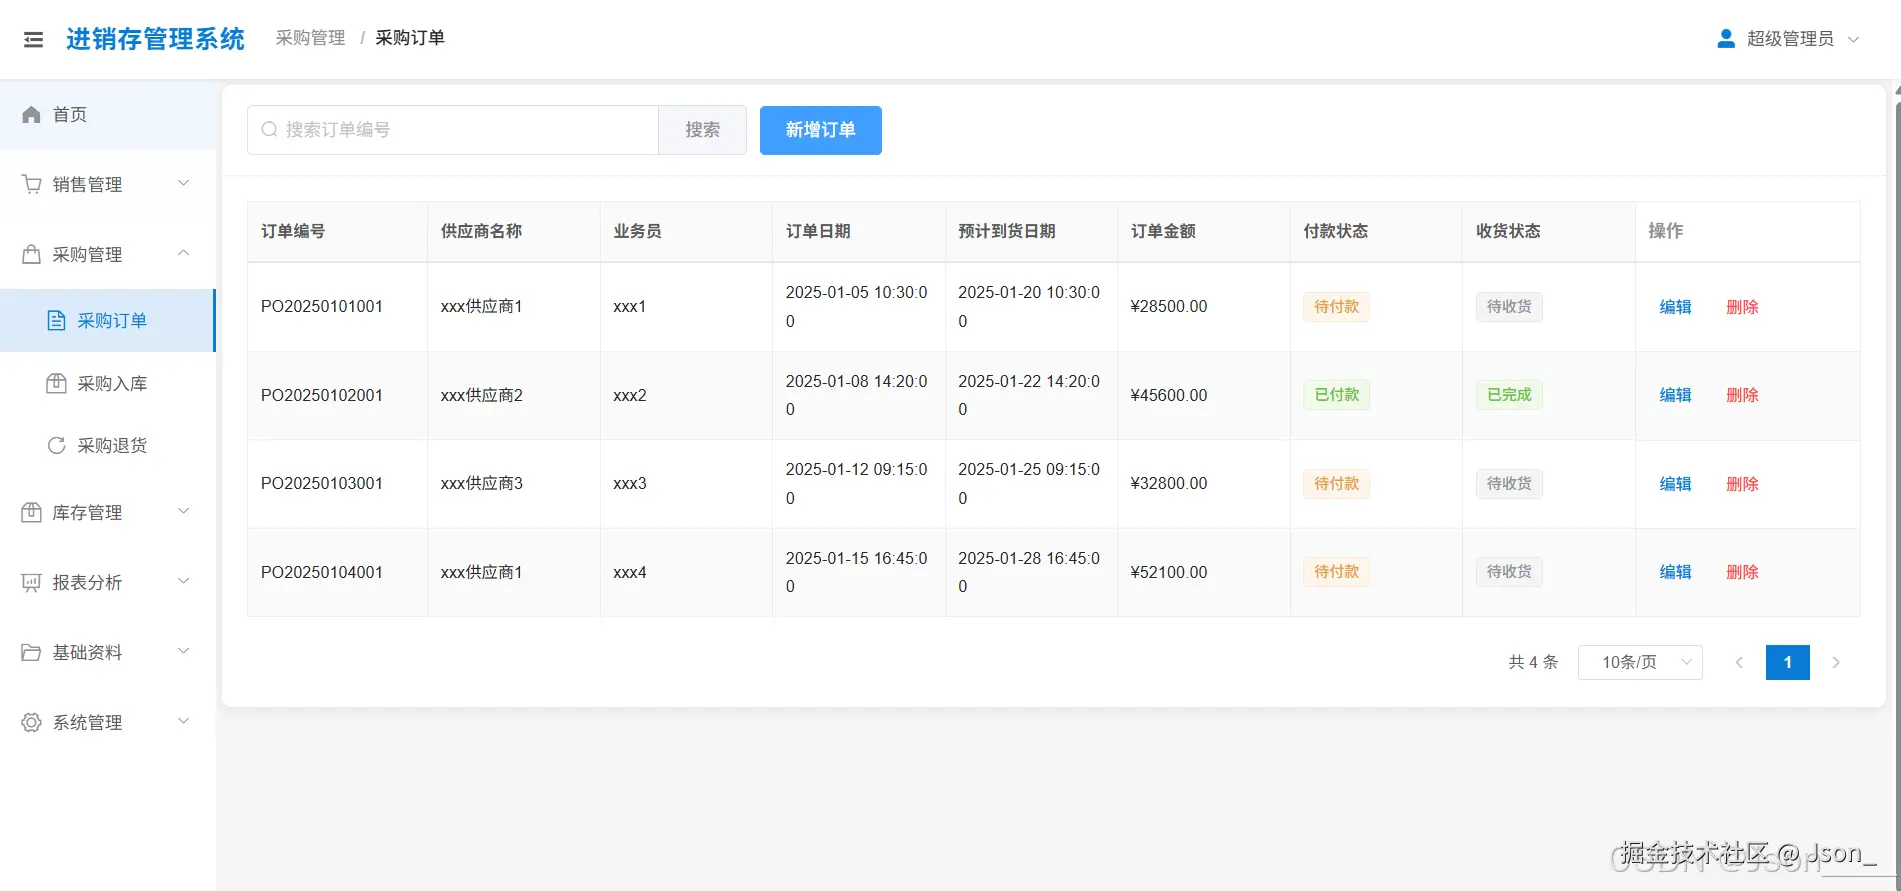1901x891 pixels.
Task: Click the 搜索 button
Action: (x=702, y=130)
